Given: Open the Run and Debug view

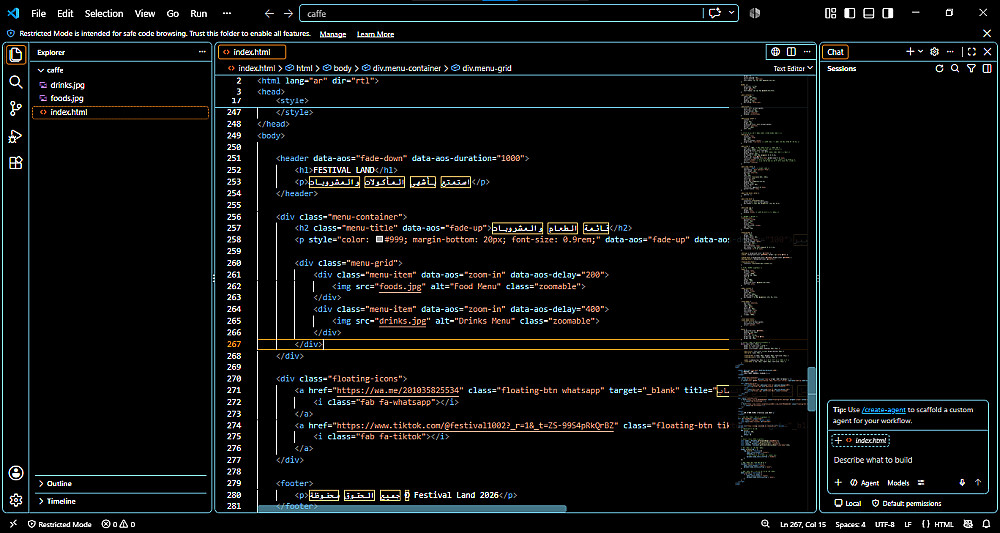Looking at the screenshot, I should [16, 136].
